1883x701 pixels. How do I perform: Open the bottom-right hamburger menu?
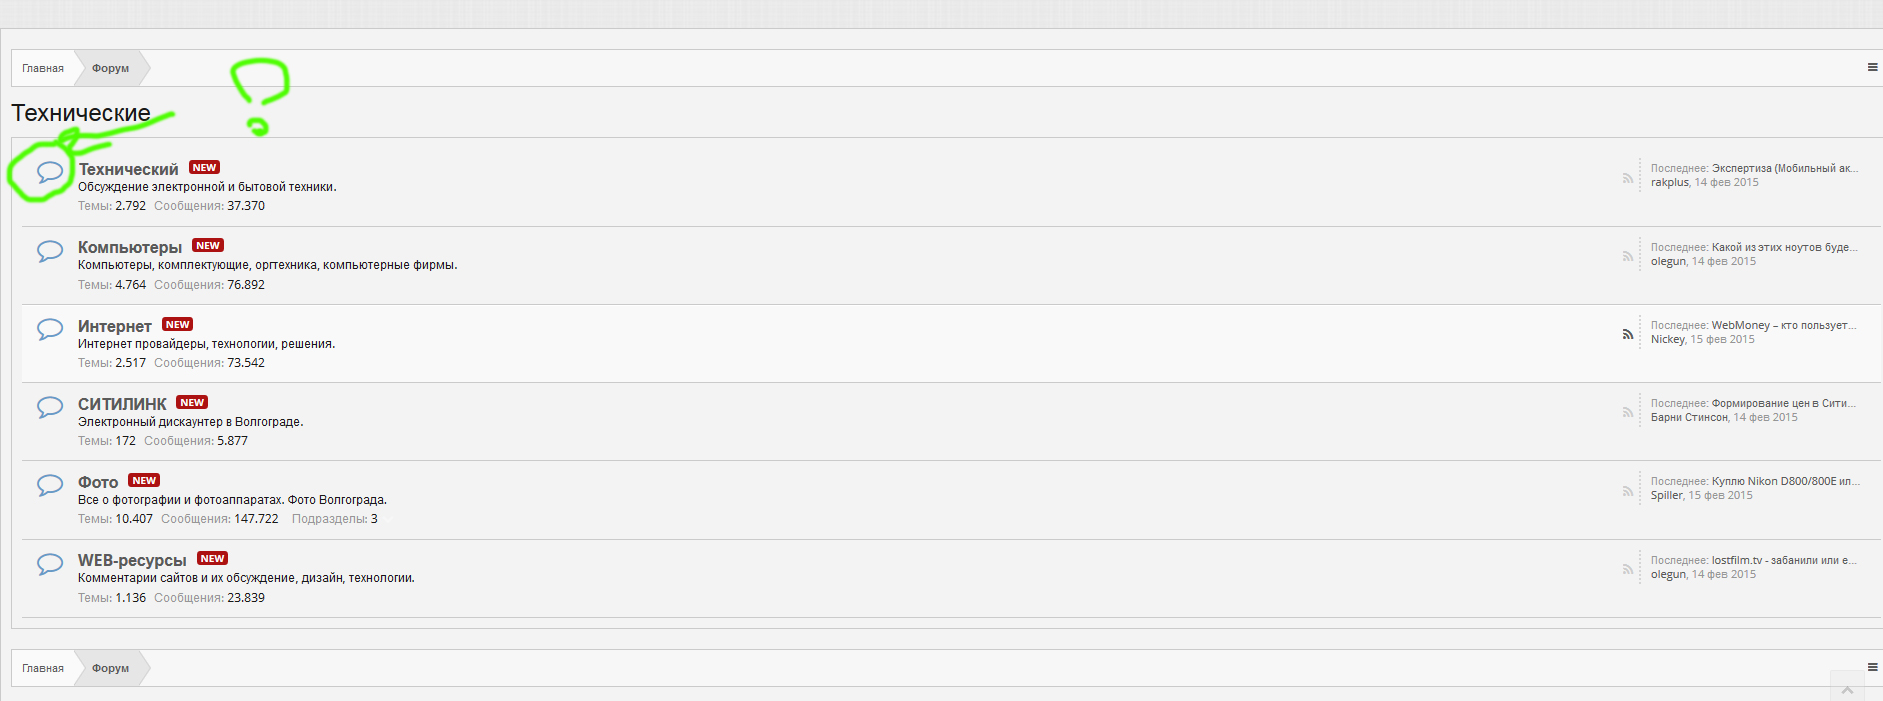[x=1872, y=667]
